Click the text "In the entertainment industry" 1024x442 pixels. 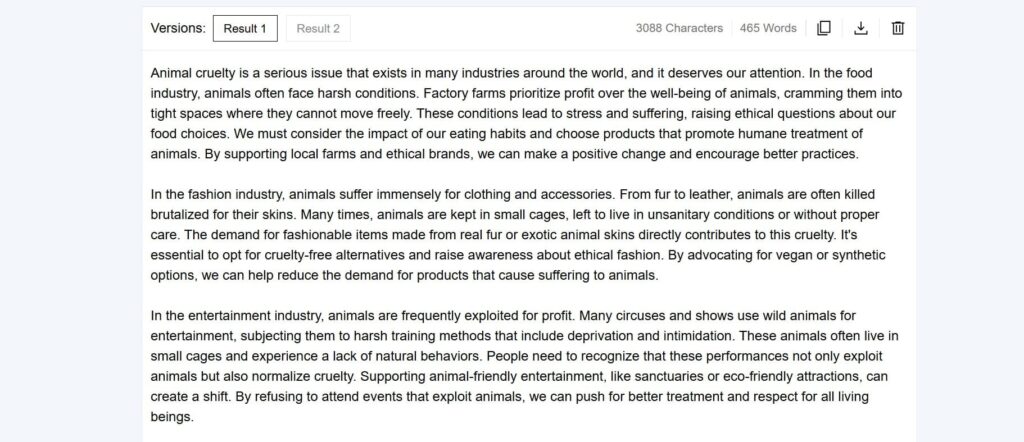237,316
